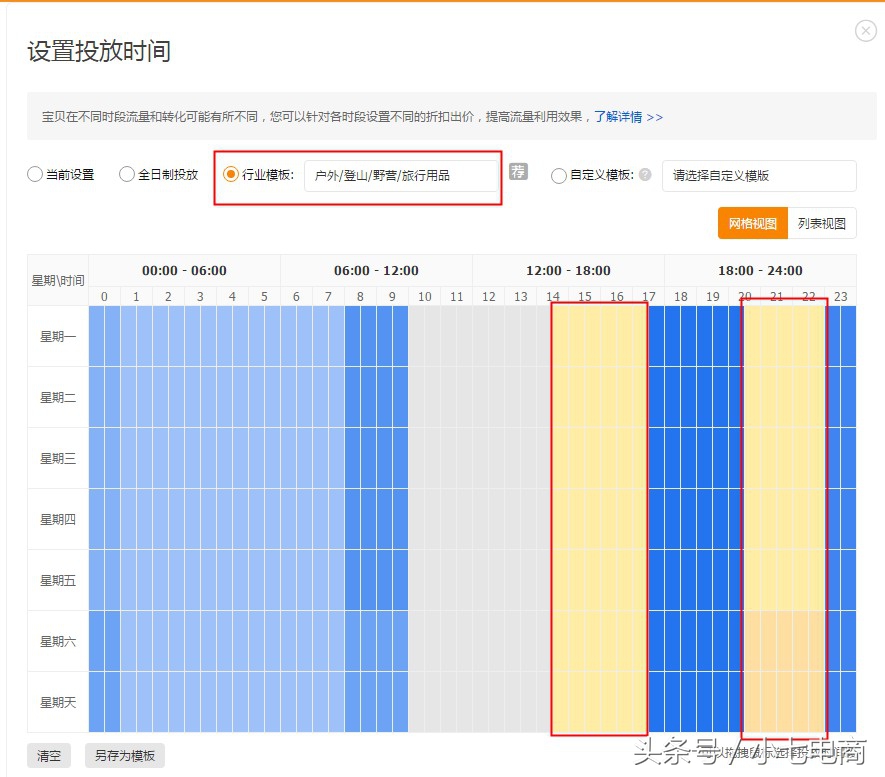
Task: Open the industry template dropdown showing 户外/登山/野营/旅行用品
Action: (402, 176)
